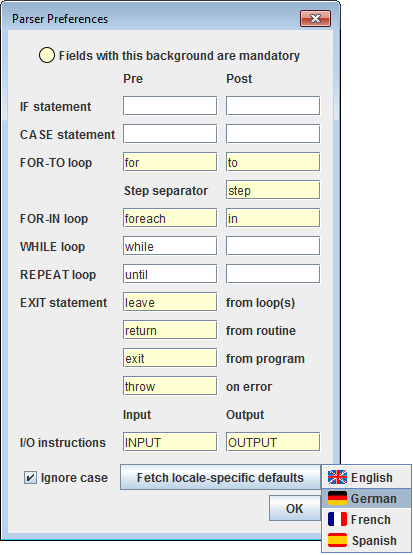Select the FOR-IN loop 'foreach' field
413x555 pixels.
point(170,218)
